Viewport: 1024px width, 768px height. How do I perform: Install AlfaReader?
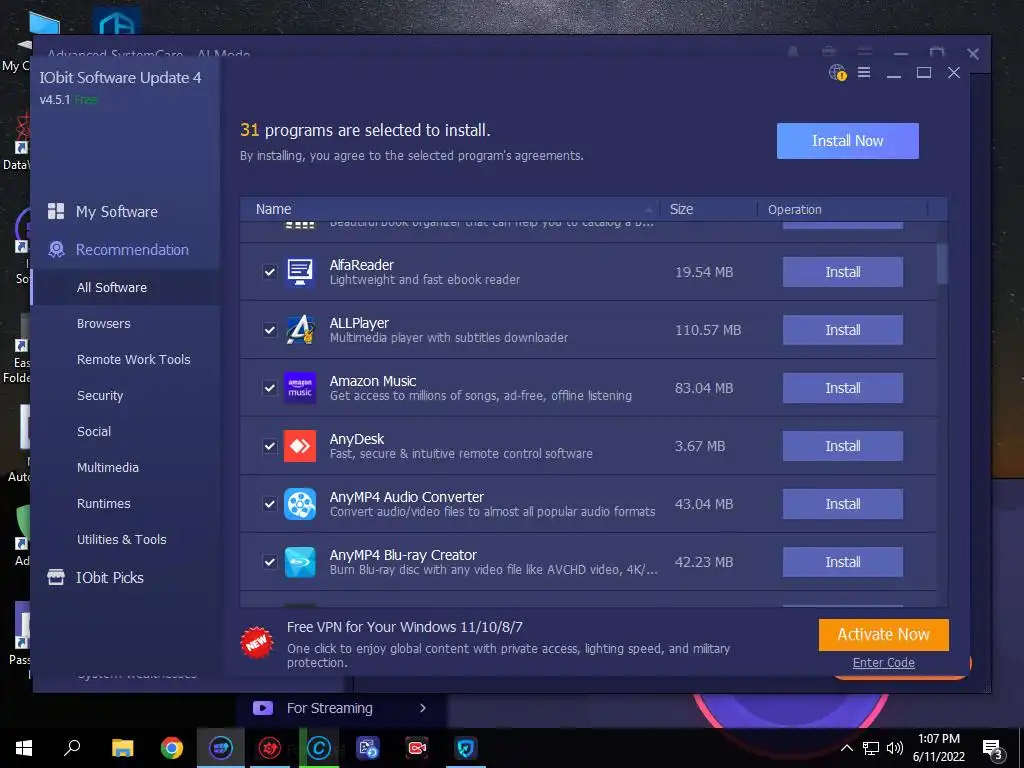point(842,272)
